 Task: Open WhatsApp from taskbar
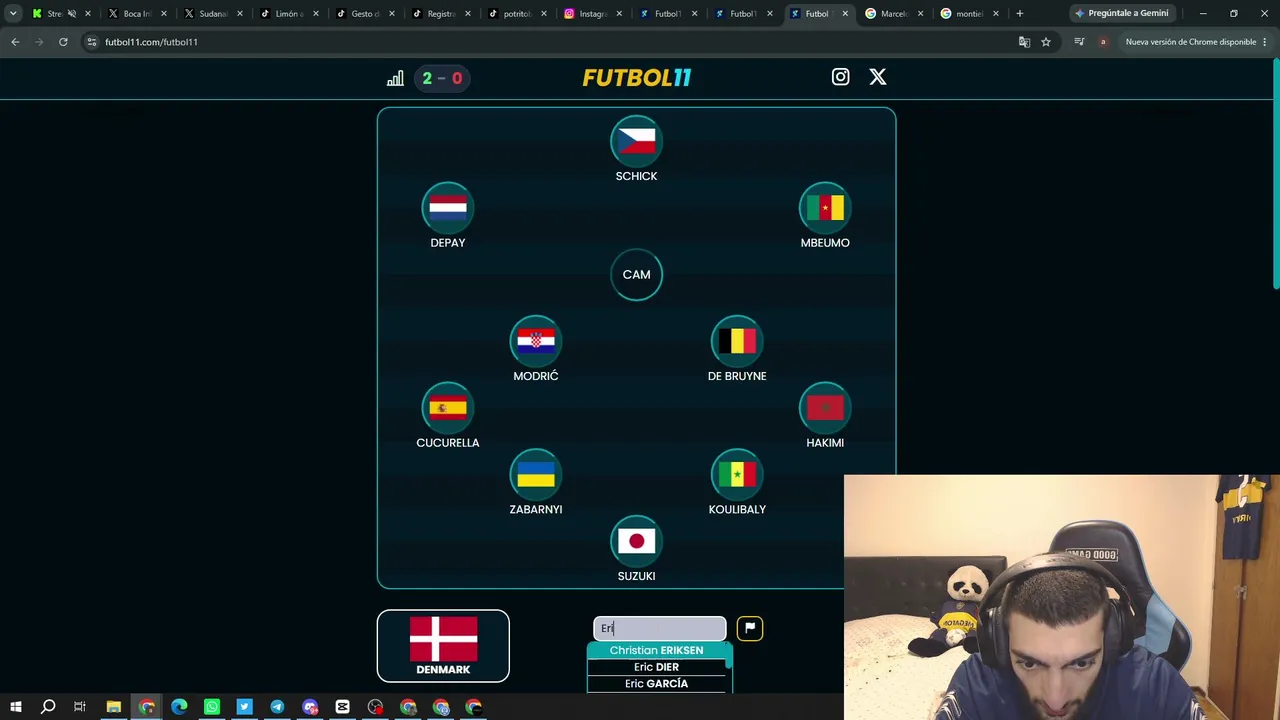(x=212, y=707)
